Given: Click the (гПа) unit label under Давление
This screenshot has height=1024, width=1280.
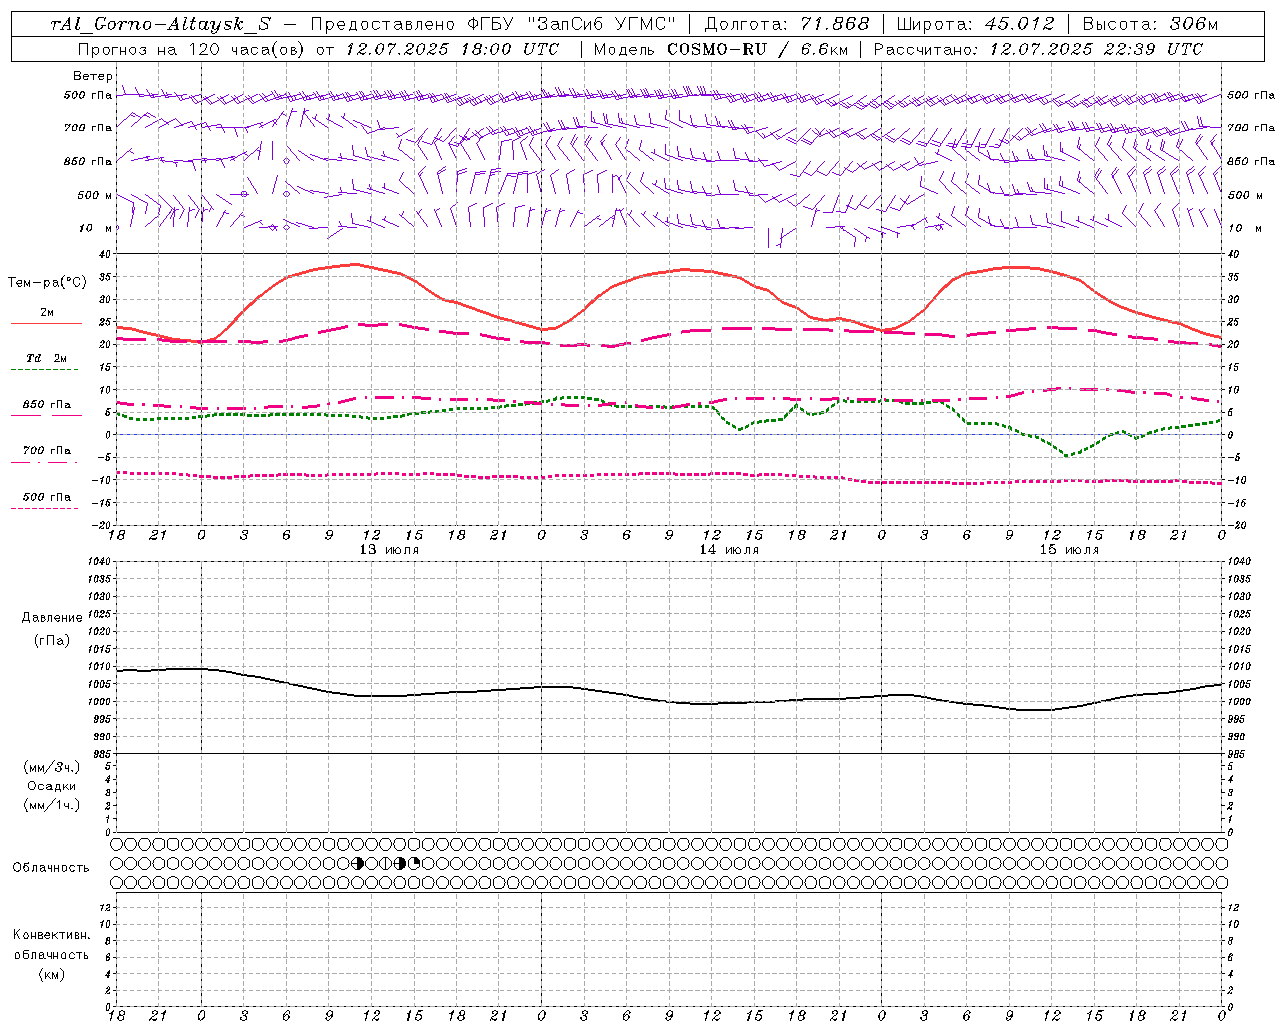Looking at the screenshot, I should [52, 640].
